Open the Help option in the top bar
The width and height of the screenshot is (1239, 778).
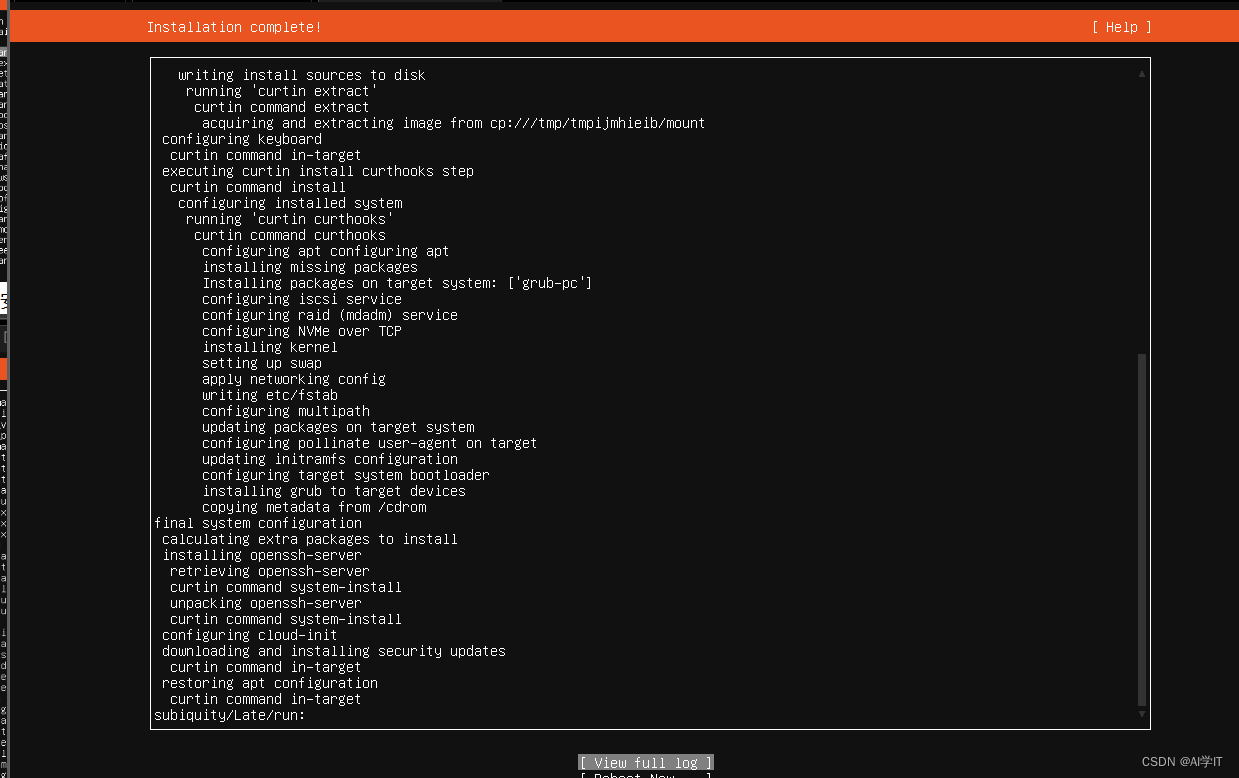(1120, 27)
